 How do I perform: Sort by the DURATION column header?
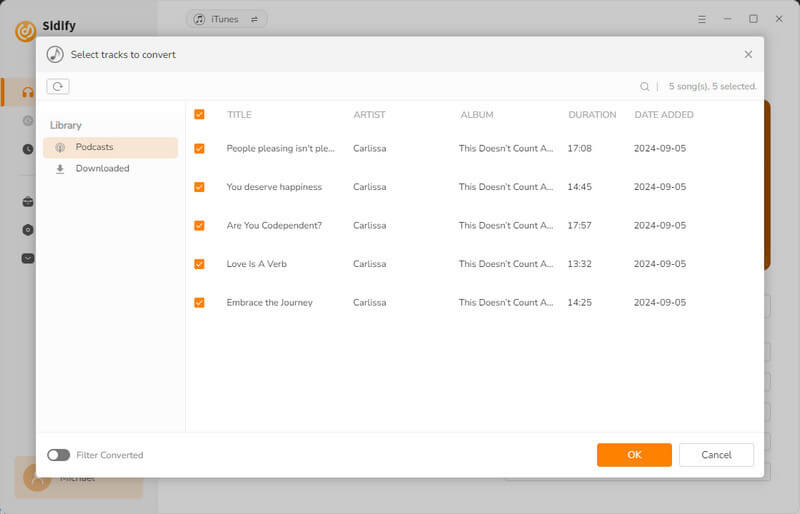click(592, 115)
